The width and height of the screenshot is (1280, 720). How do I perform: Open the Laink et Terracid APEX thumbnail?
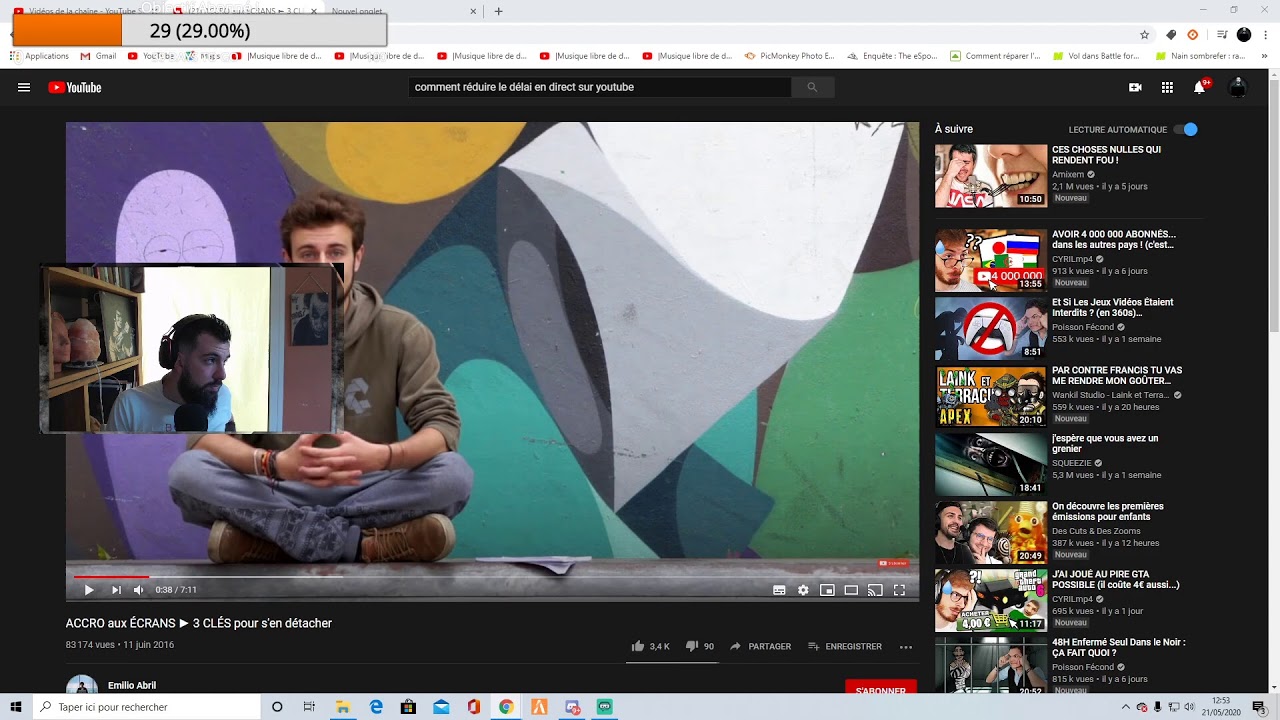[x=991, y=397]
